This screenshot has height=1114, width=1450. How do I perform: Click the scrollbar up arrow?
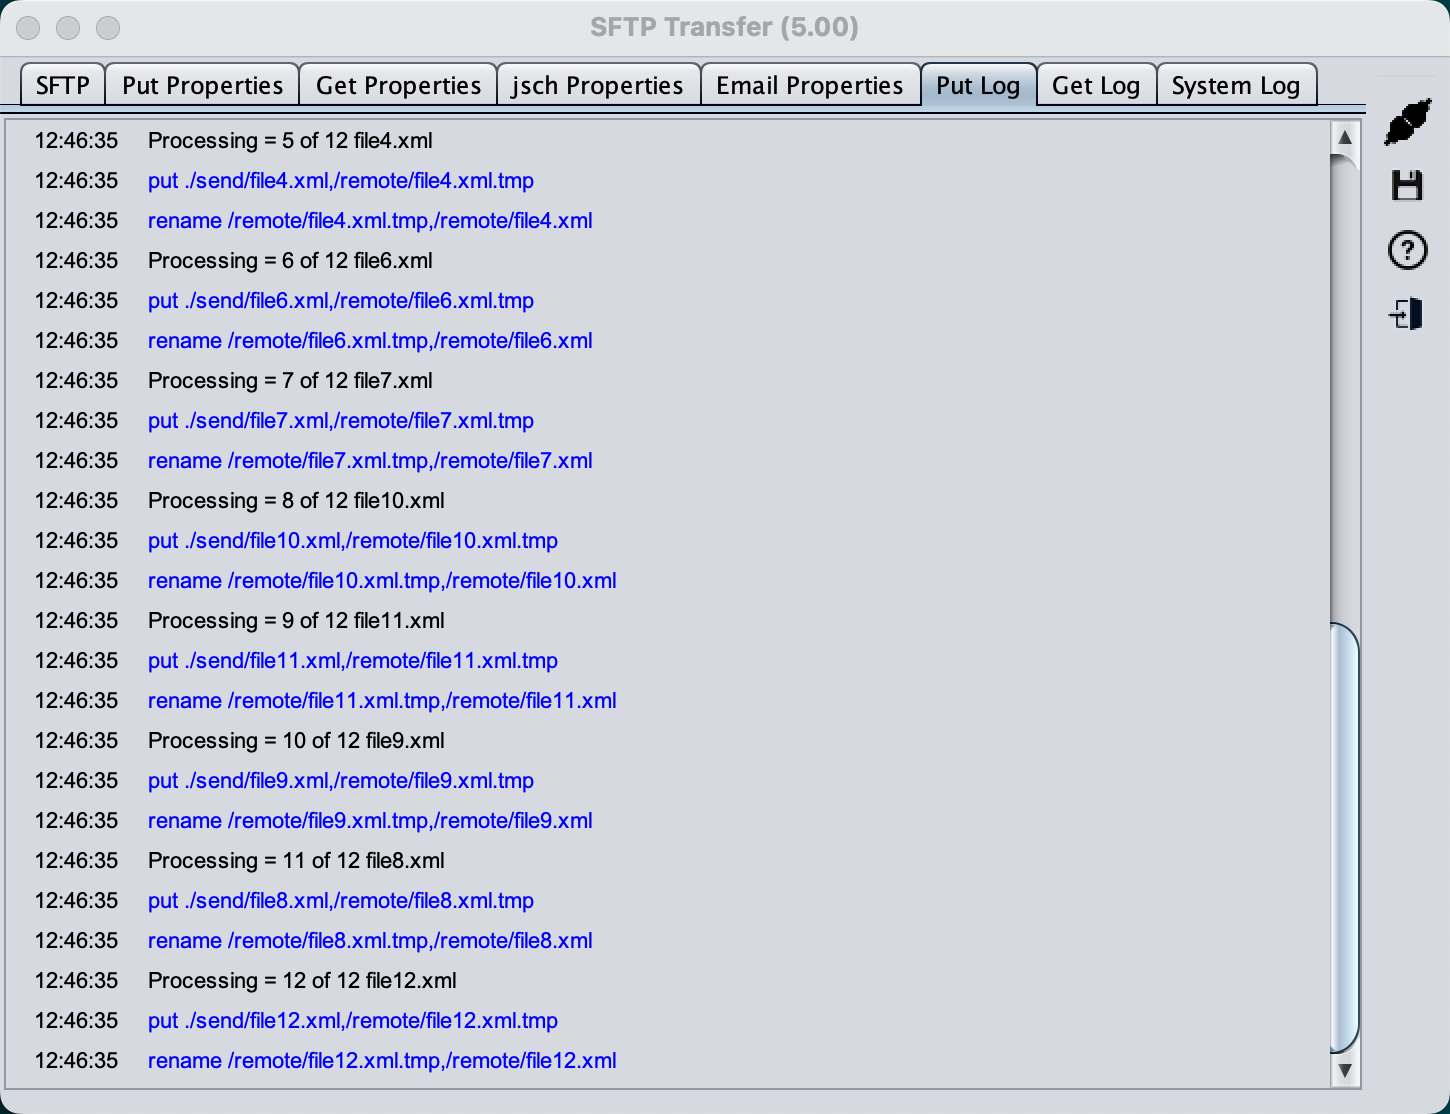click(1345, 137)
